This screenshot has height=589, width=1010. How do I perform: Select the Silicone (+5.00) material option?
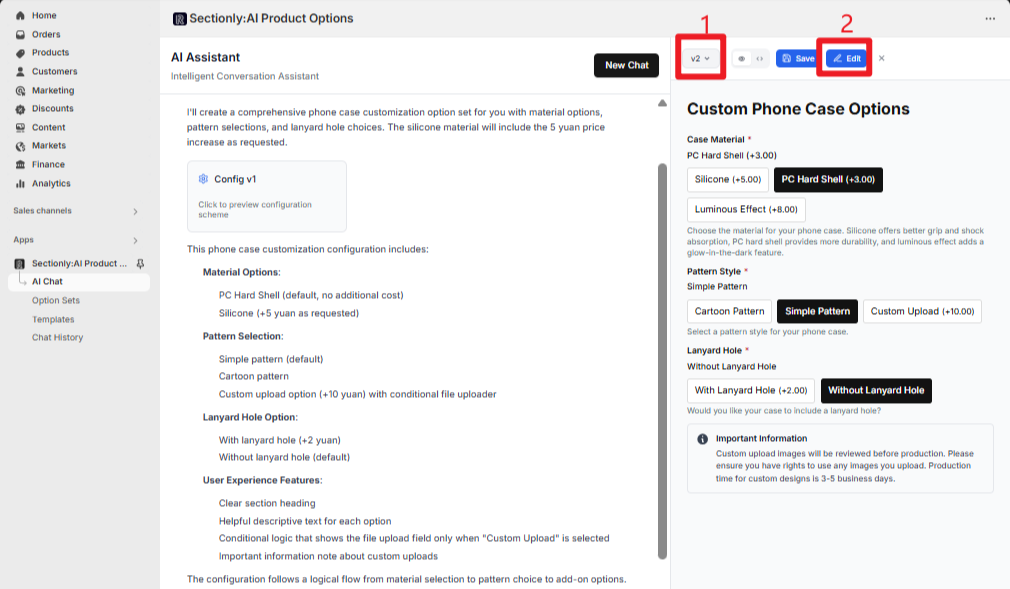[x=727, y=180]
